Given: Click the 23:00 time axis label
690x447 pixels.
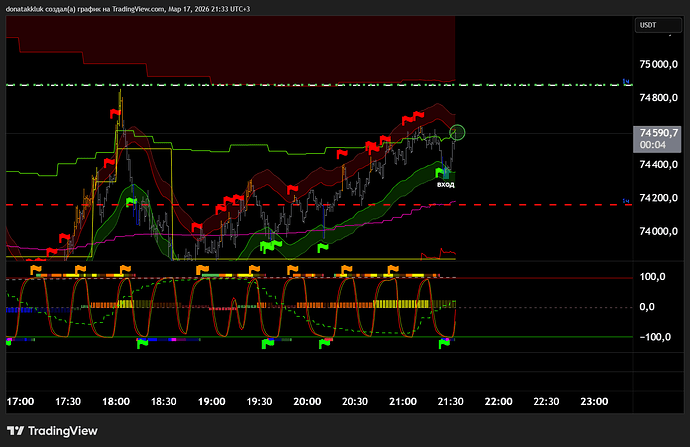Looking at the screenshot, I should (x=594, y=401).
